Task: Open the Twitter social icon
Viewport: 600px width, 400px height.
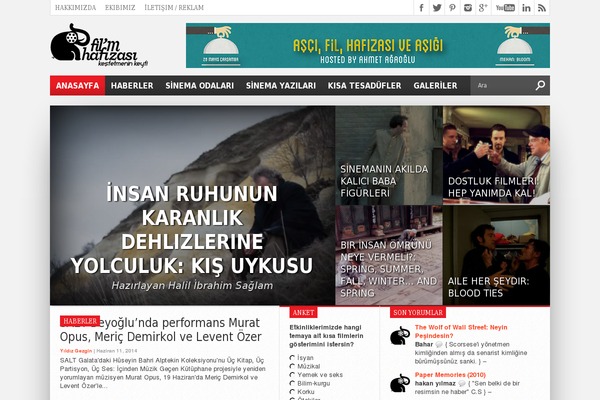Action: (437, 8)
